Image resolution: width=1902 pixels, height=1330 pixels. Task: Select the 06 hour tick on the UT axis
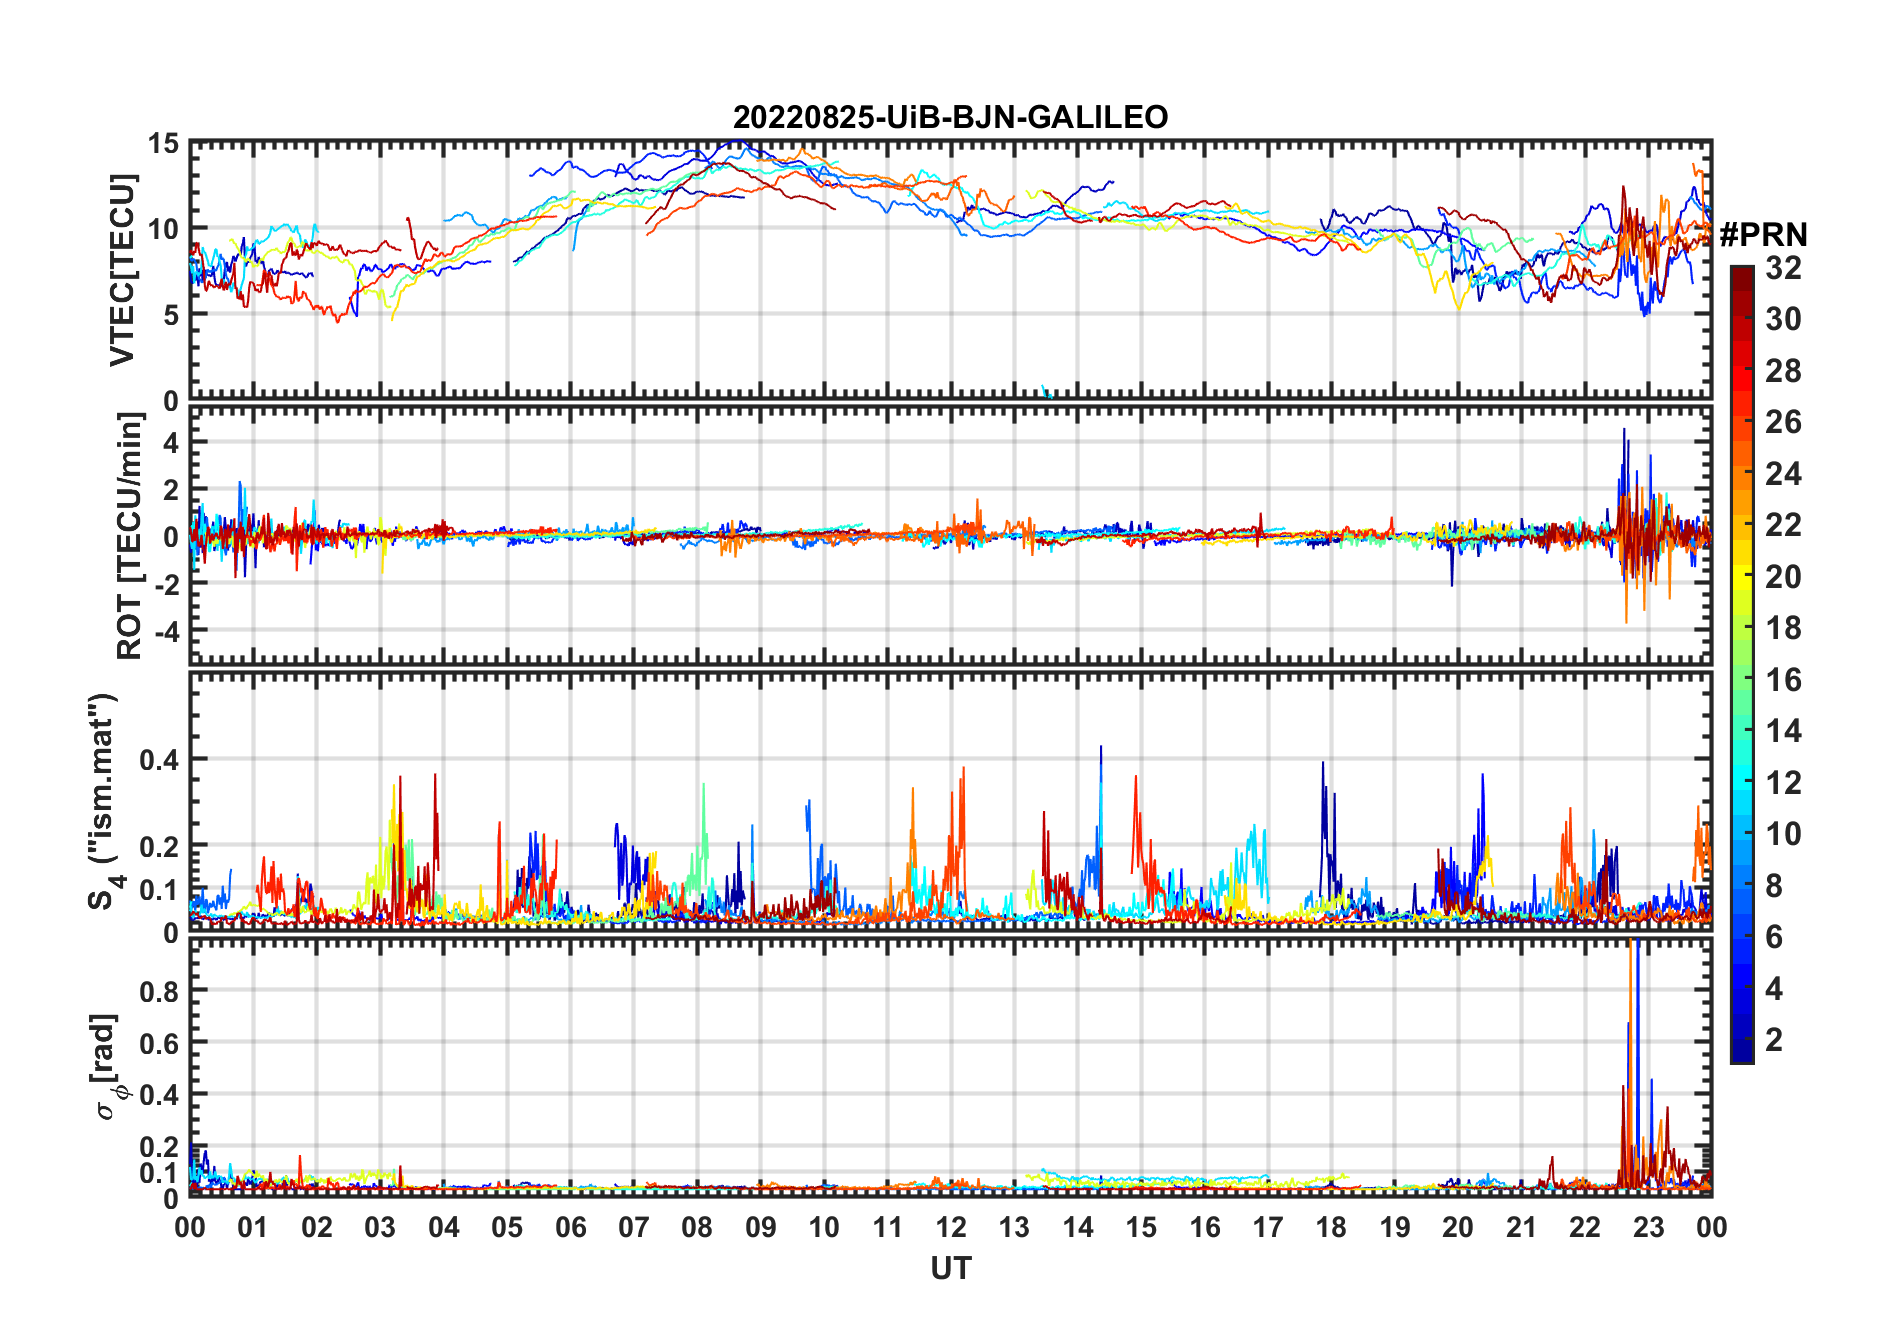pos(570,1227)
